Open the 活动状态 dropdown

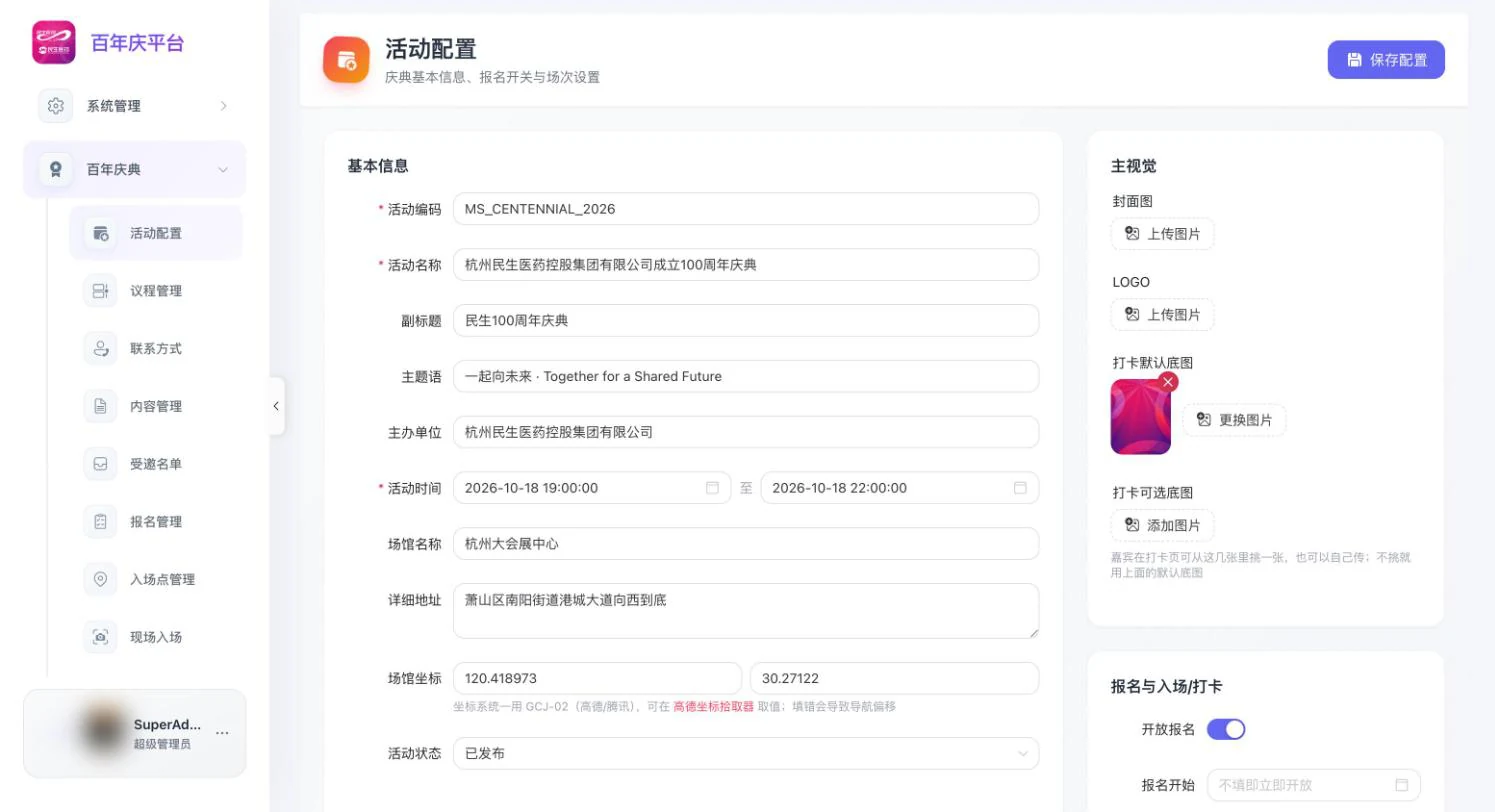click(746, 753)
